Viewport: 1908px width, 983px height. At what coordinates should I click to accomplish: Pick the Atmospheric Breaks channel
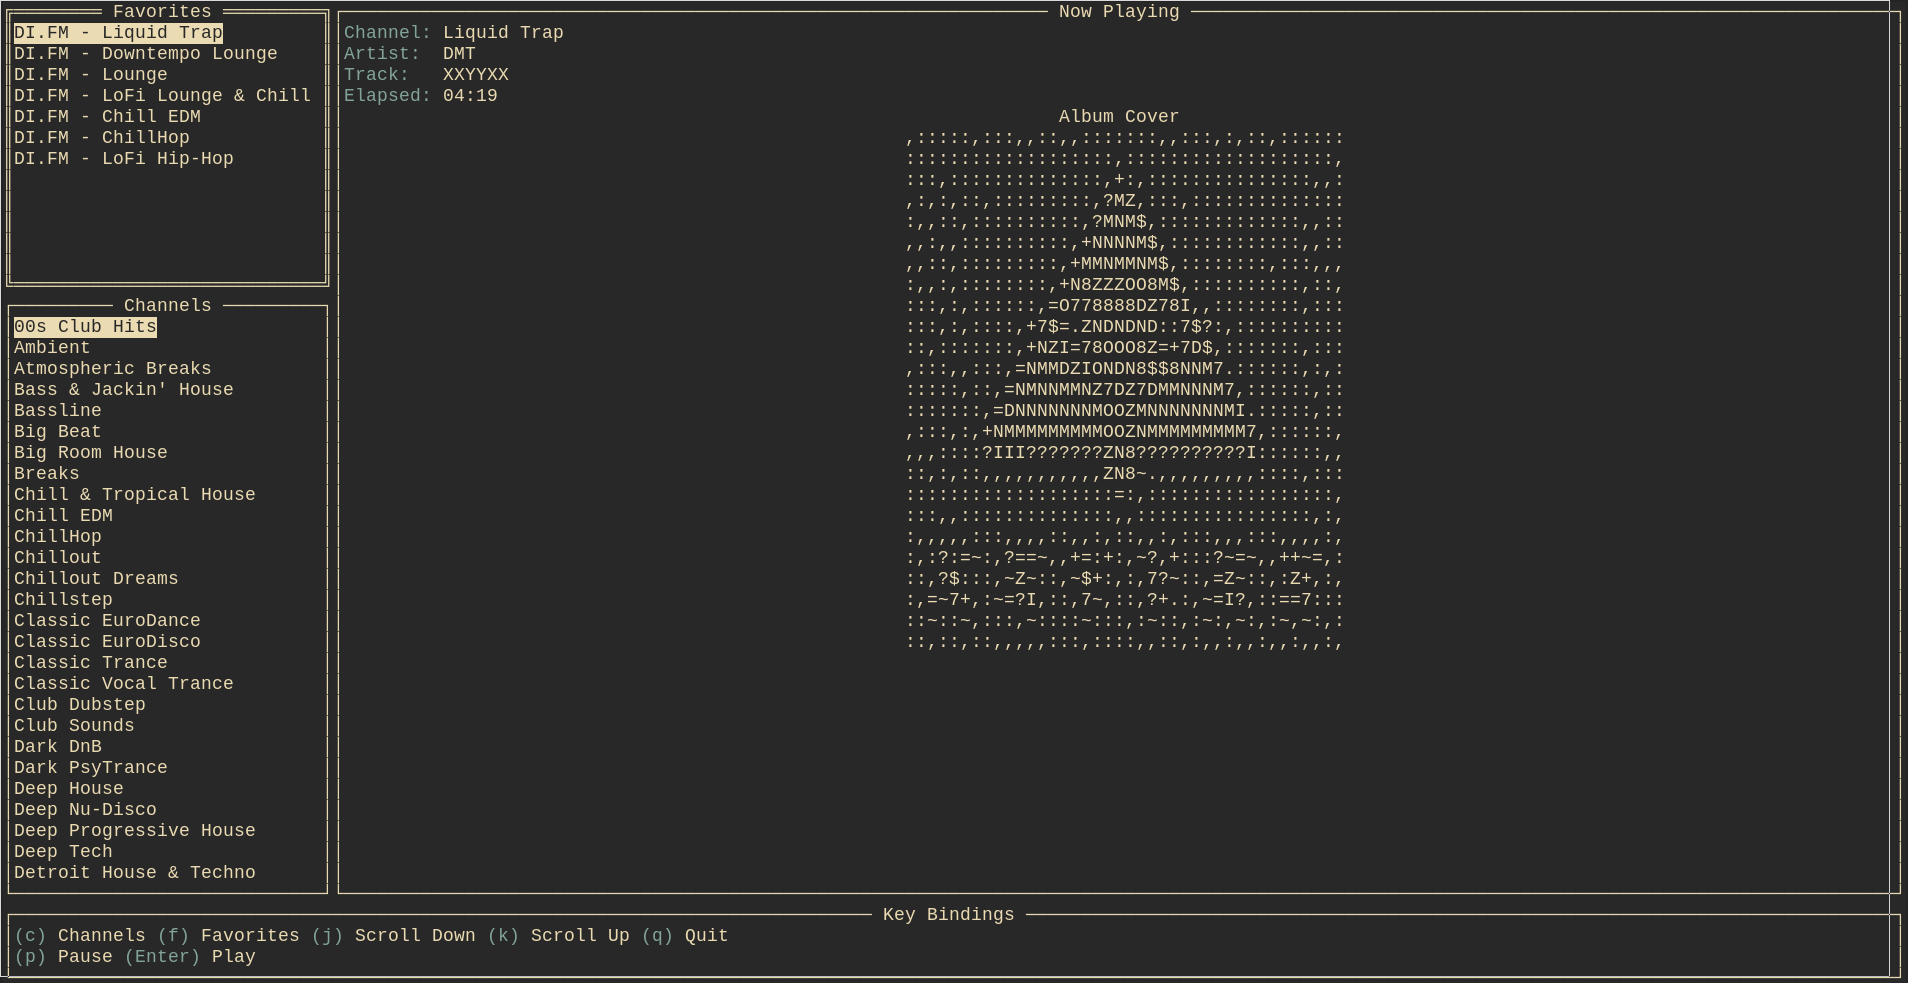(x=113, y=368)
